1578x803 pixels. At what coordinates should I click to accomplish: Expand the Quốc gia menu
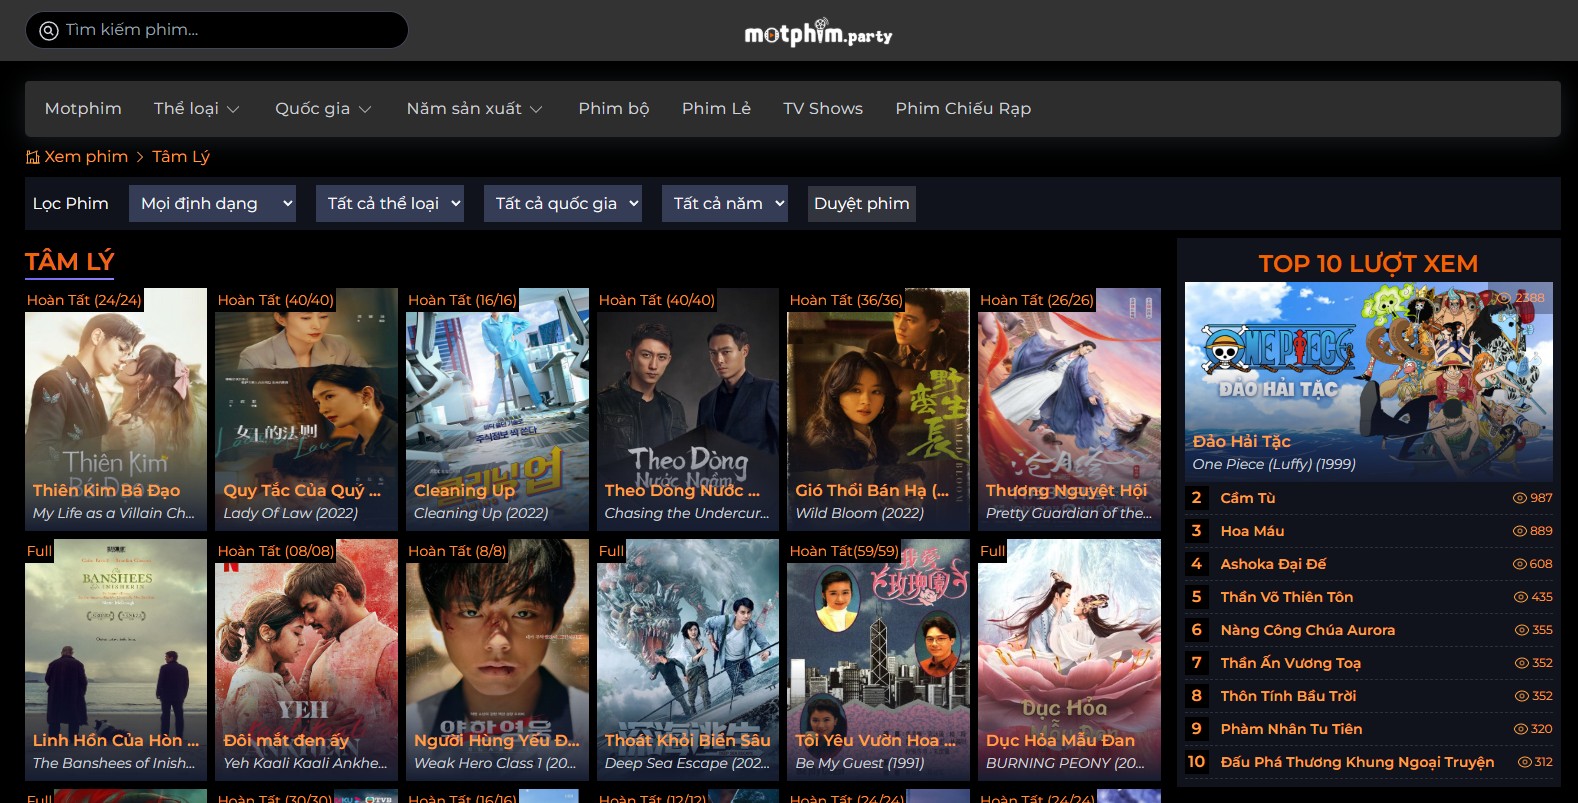[x=323, y=109]
